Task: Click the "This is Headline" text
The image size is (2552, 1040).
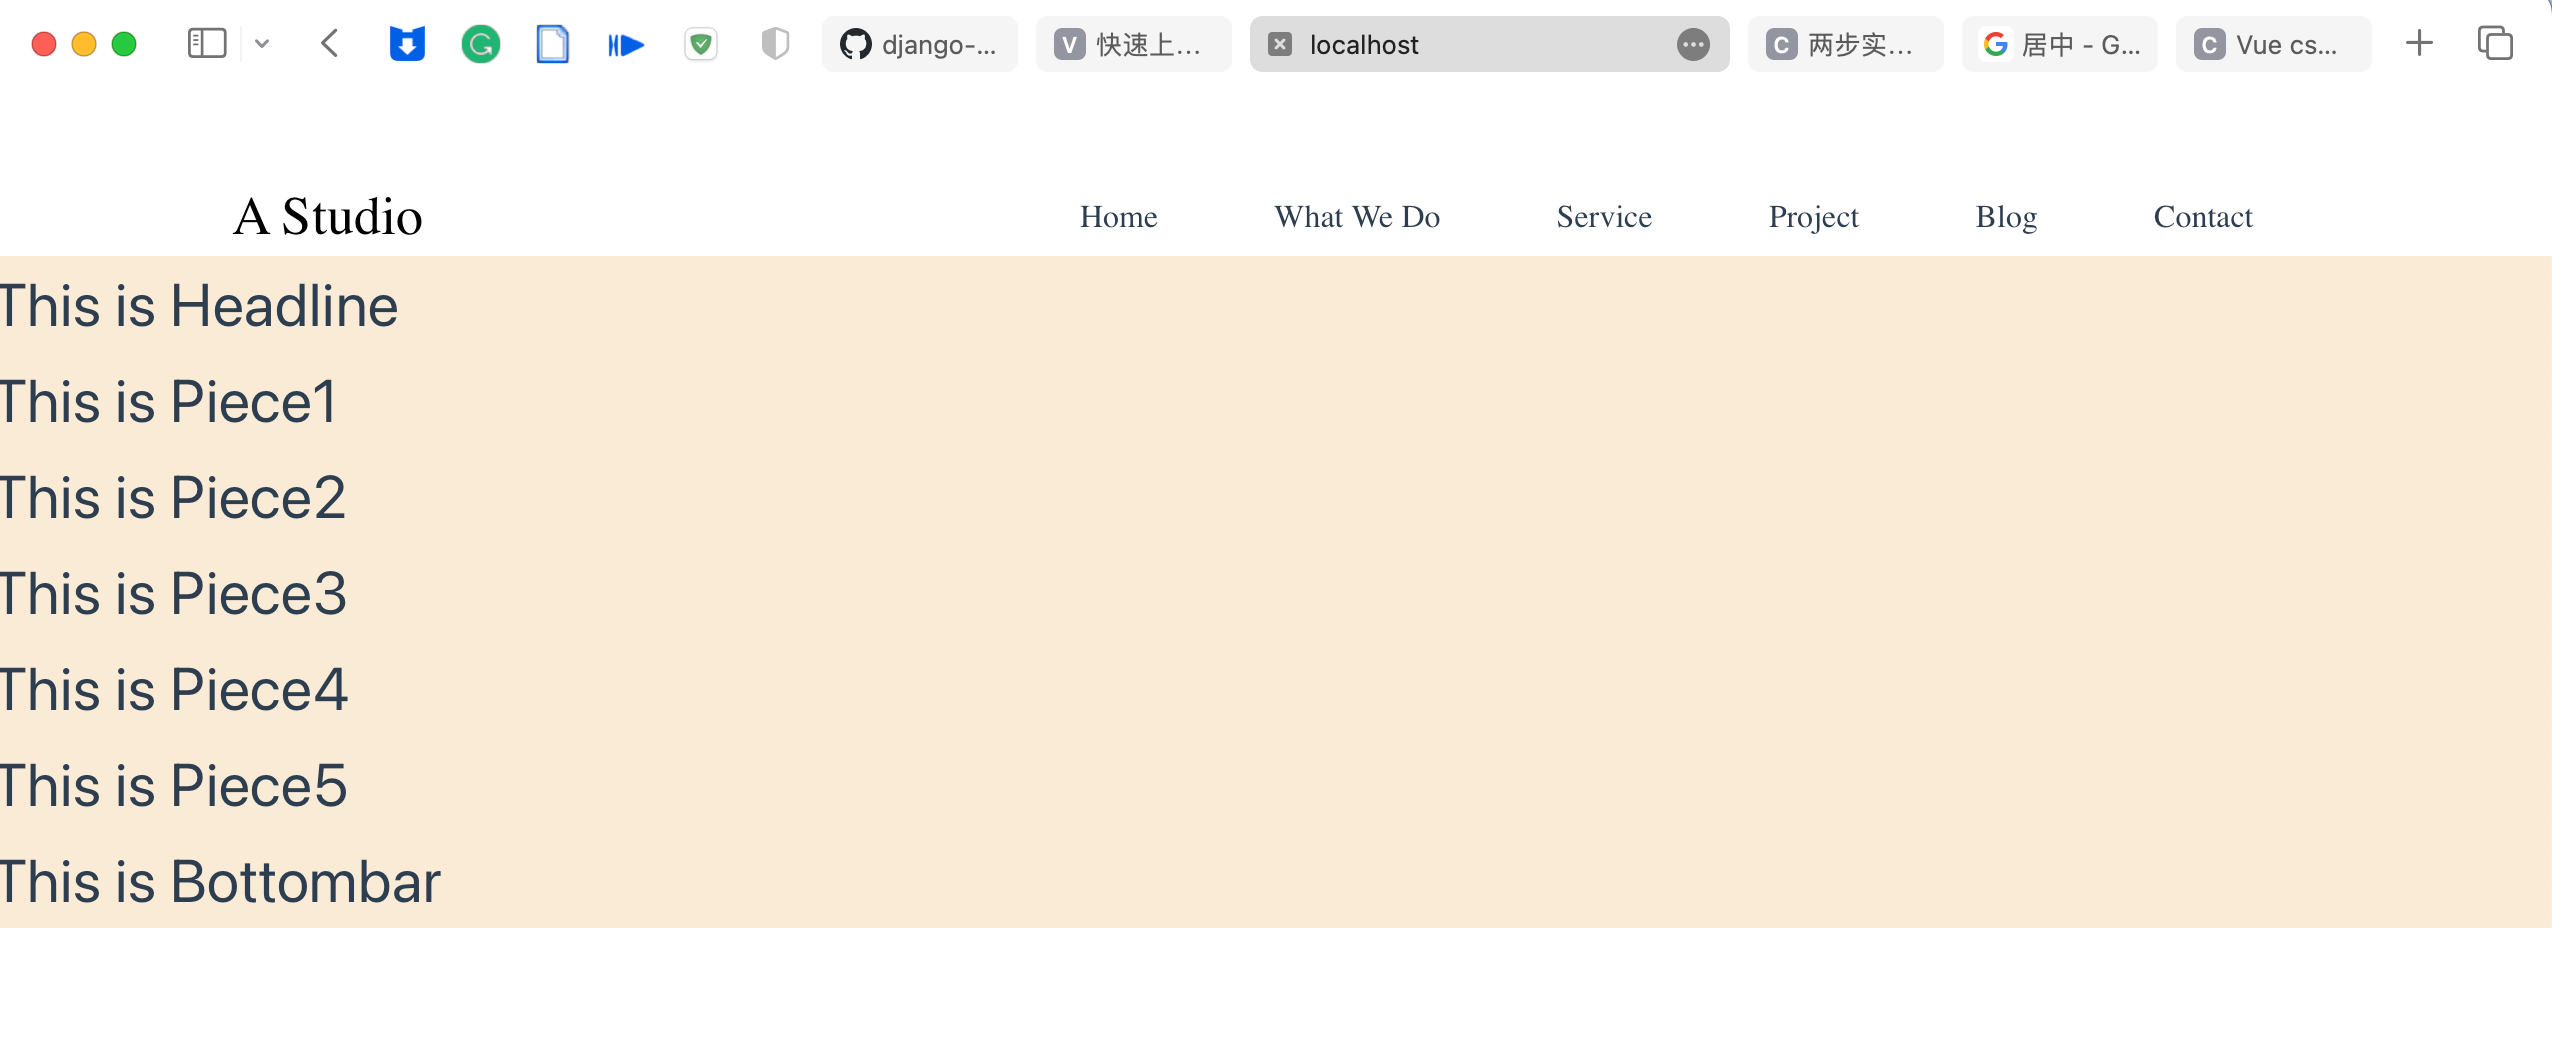Action: coord(199,306)
